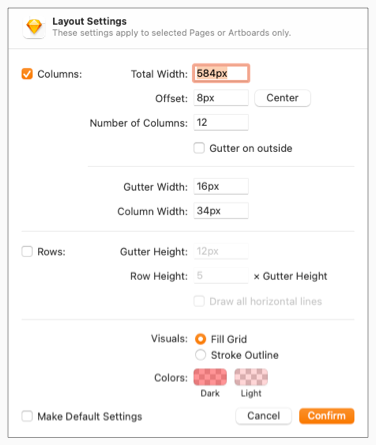376x445 pixels.
Task: Open the Dark color swatch
Action: click(x=210, y=377)
